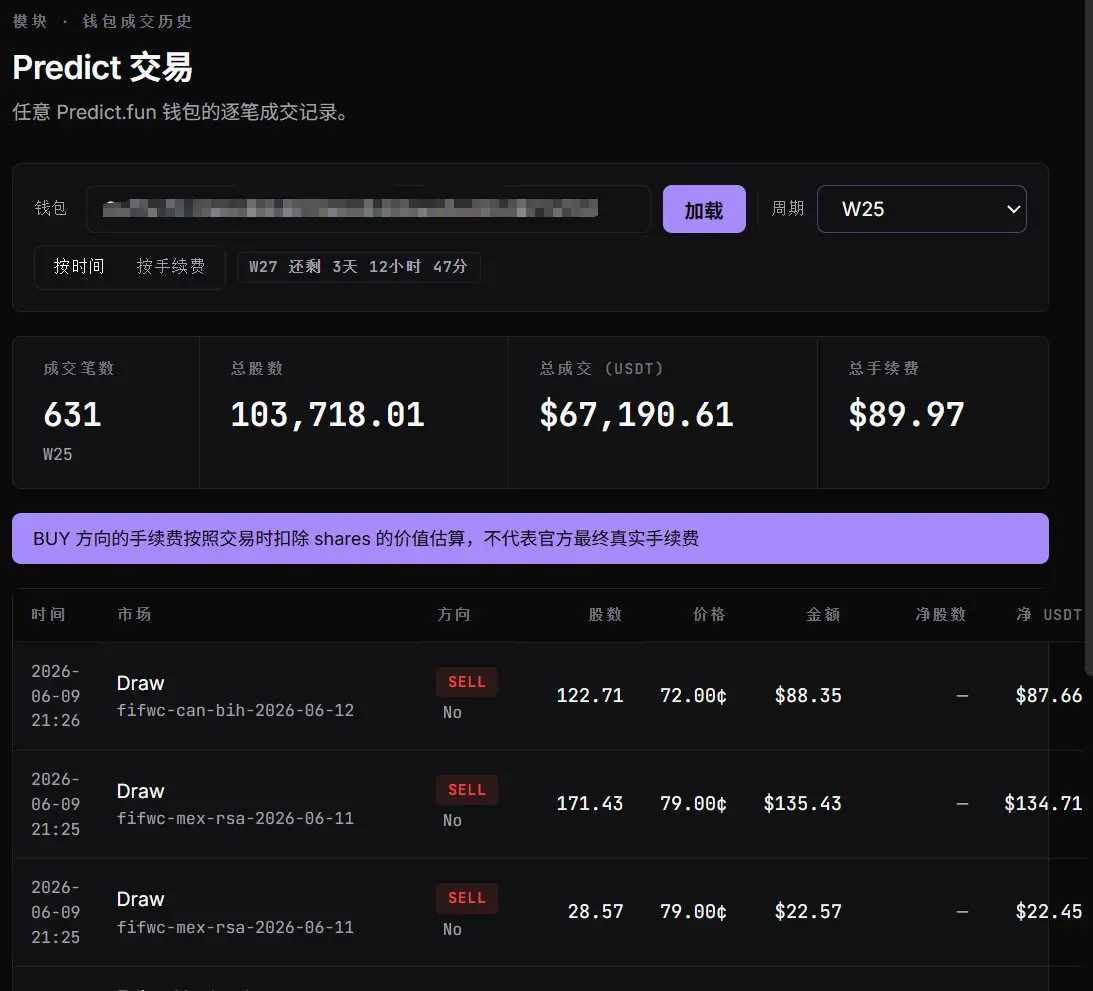The image size is (1093, 991).
Task: Select the $135.43 amount cell
Action: pos(802,804)
